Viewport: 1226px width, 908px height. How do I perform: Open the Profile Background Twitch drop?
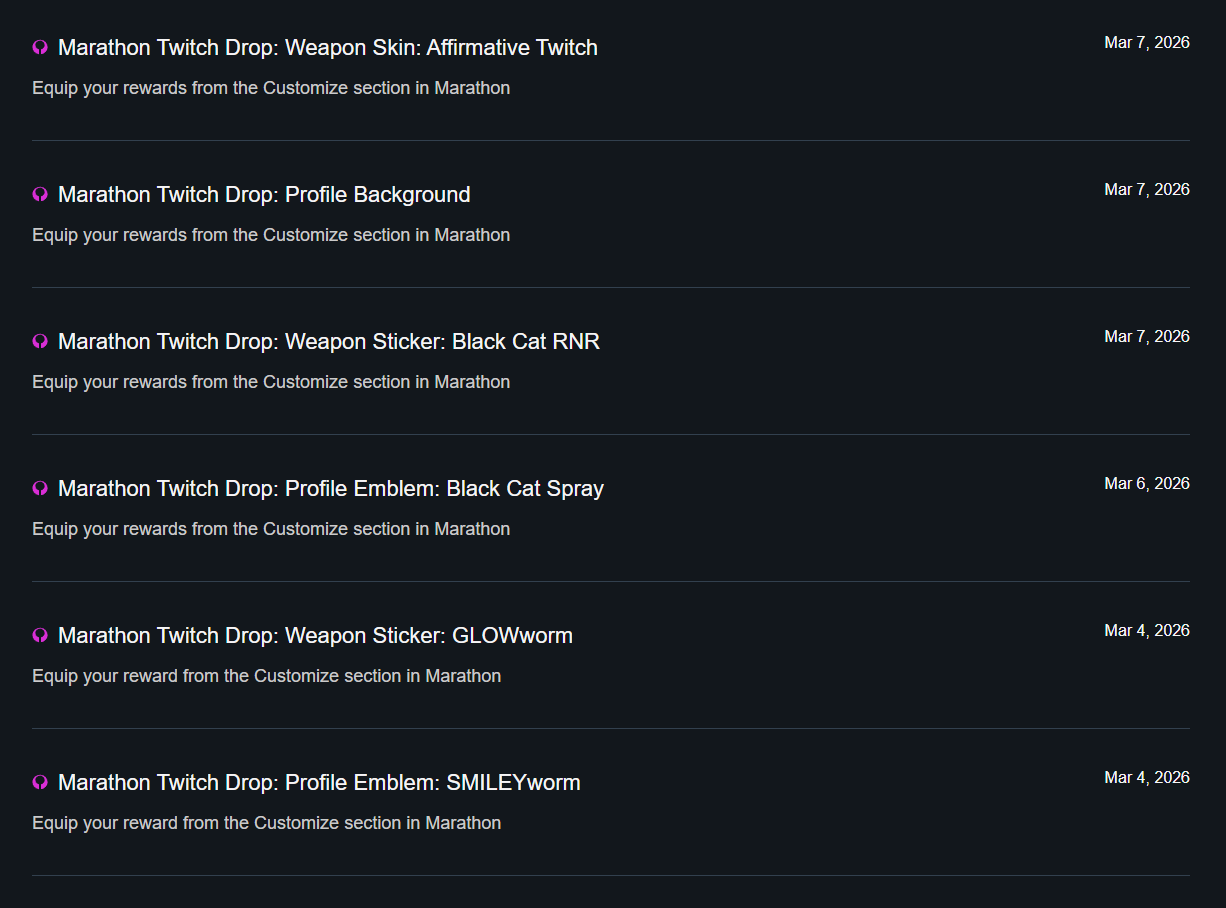(264, 194)
